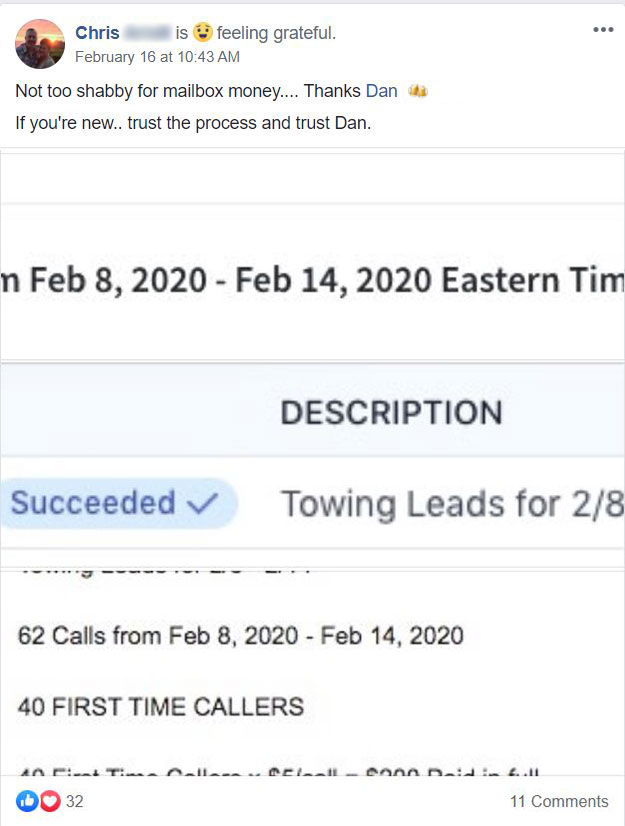The height and width of the screenshot is (826, 625).
Task: View the 32 reactions count
Action: (x=74, y=801)
